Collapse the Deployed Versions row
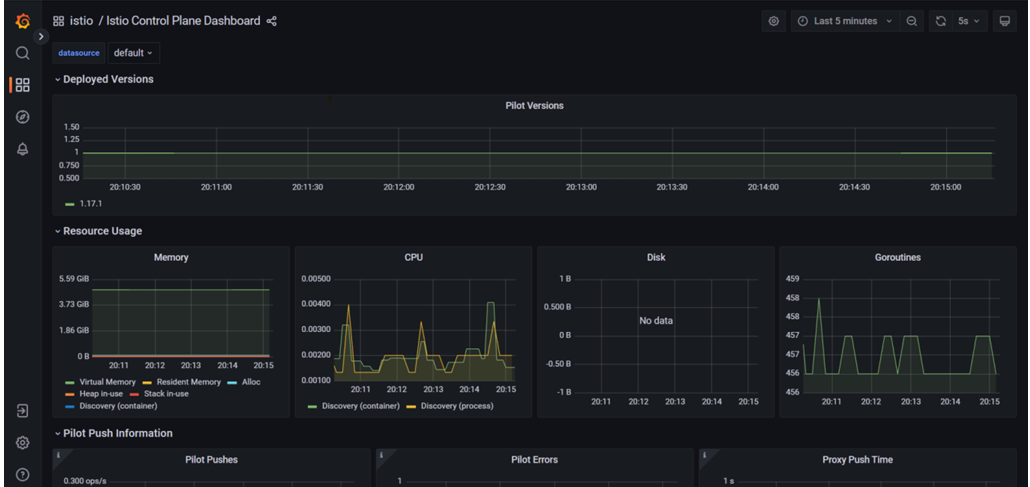 point(104,79)
